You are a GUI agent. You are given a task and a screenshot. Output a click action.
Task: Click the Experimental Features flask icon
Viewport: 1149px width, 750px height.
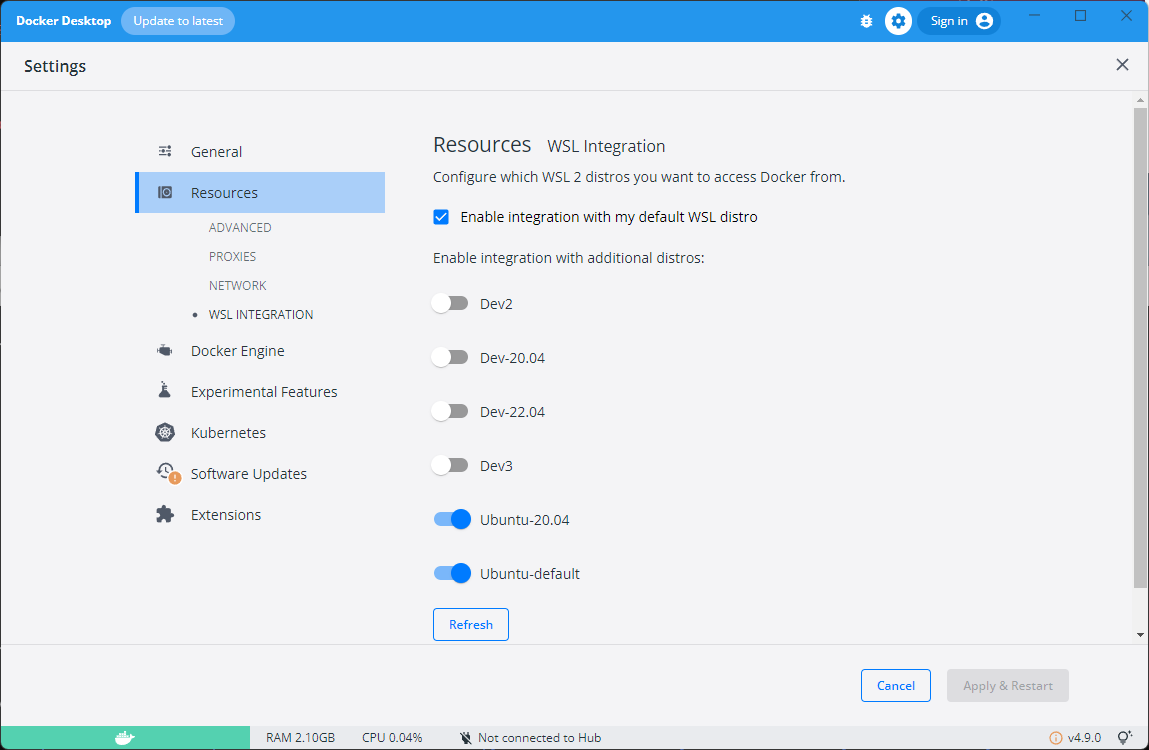[165, 391]
